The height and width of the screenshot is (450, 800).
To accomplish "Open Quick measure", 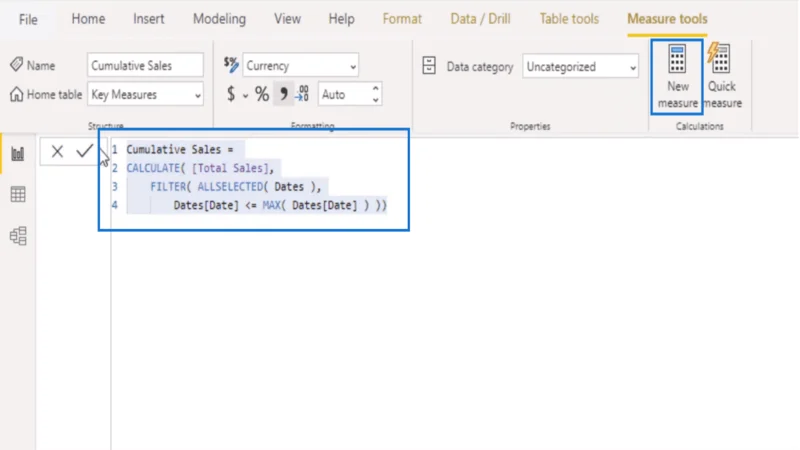I will tap(722, 77).
